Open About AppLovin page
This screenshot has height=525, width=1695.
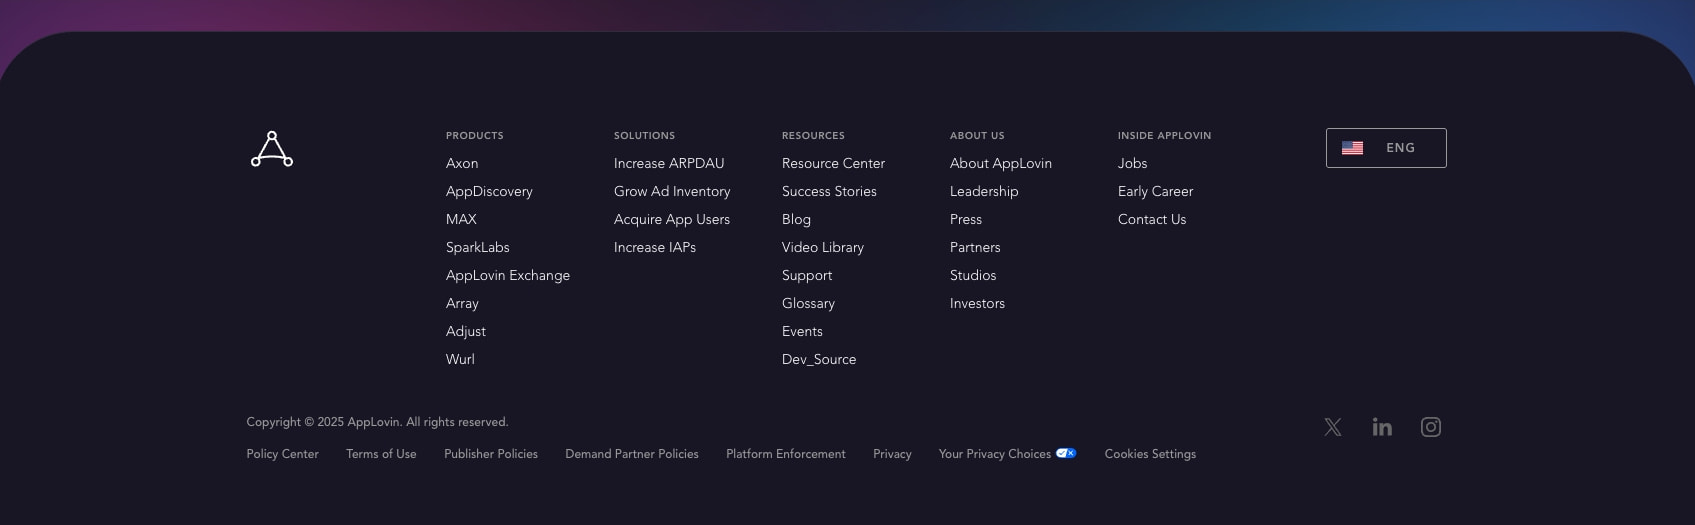[x=1001, y=163]
